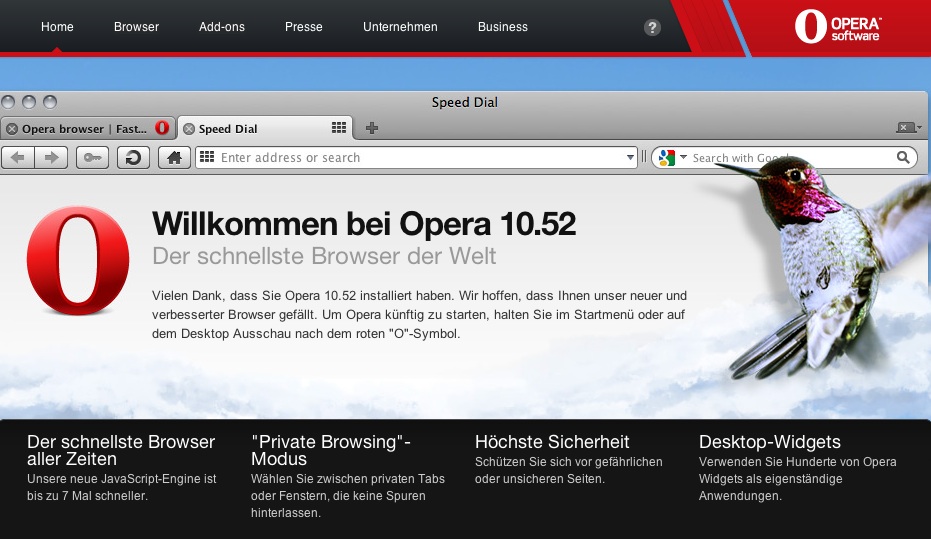Go back with the back arrow

click(x=18, y=157)
